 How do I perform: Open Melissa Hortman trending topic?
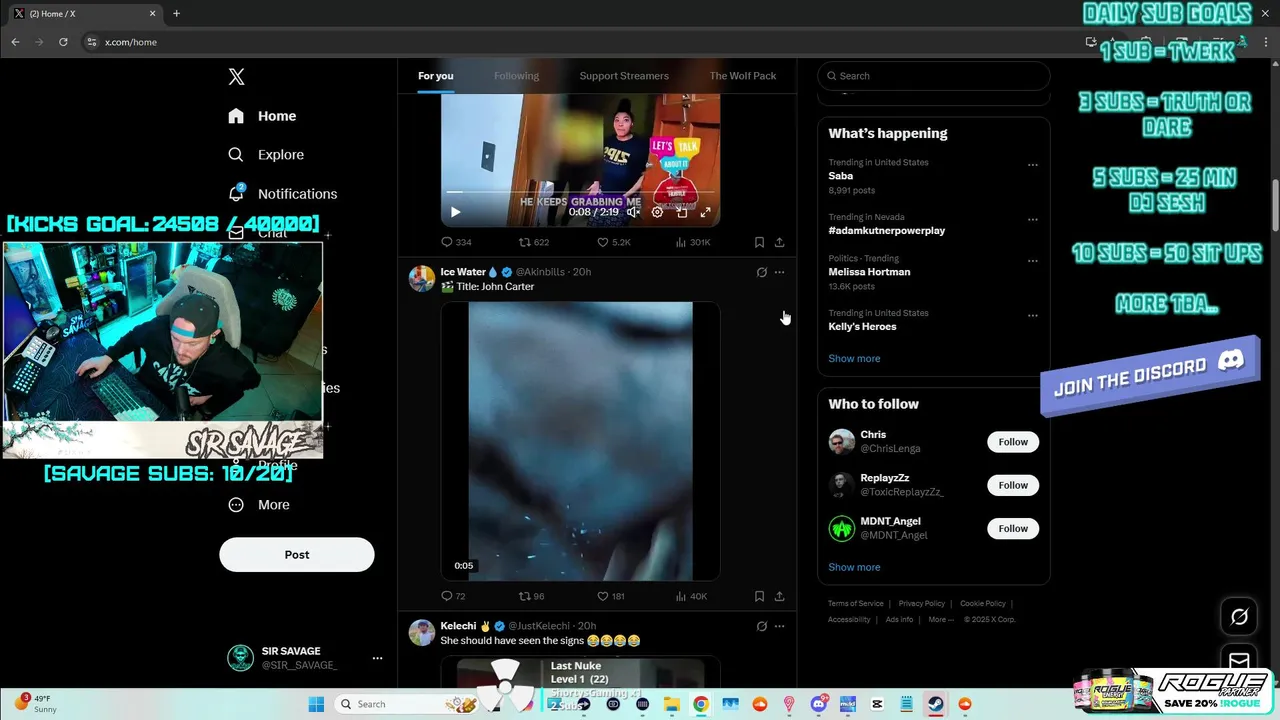pos(869,272)
